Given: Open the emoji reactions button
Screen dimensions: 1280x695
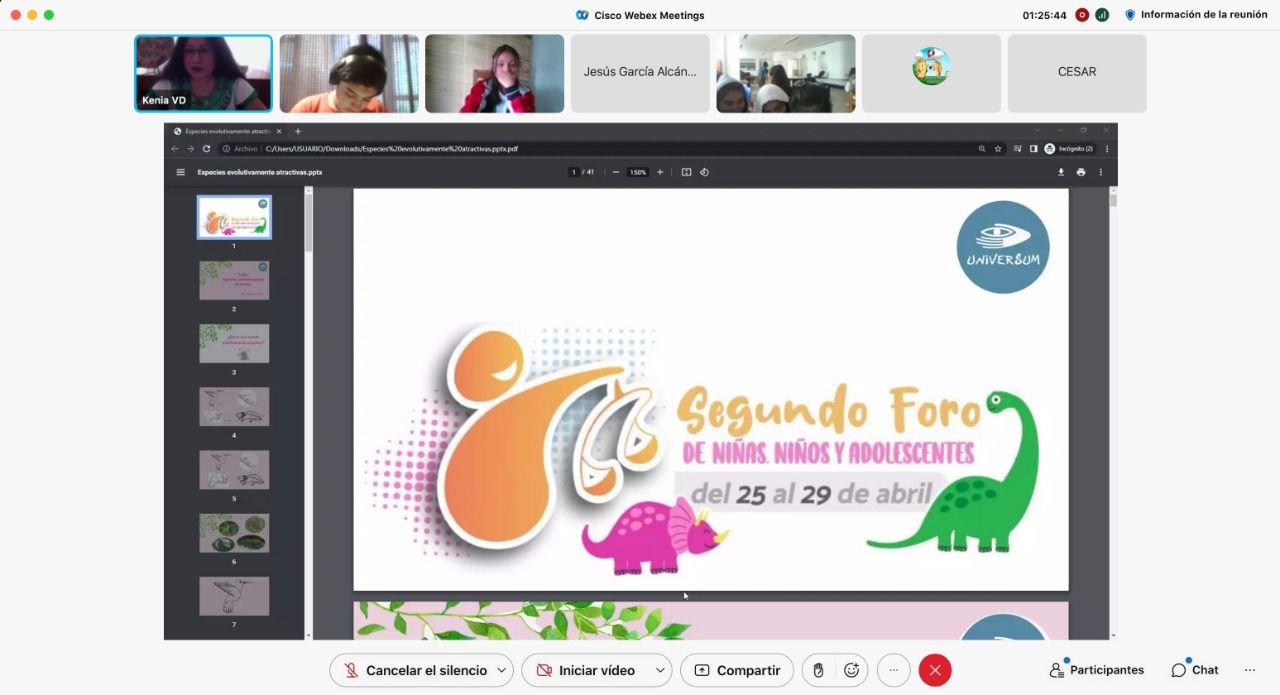Looking at the screenshot, I should (852, 670).
